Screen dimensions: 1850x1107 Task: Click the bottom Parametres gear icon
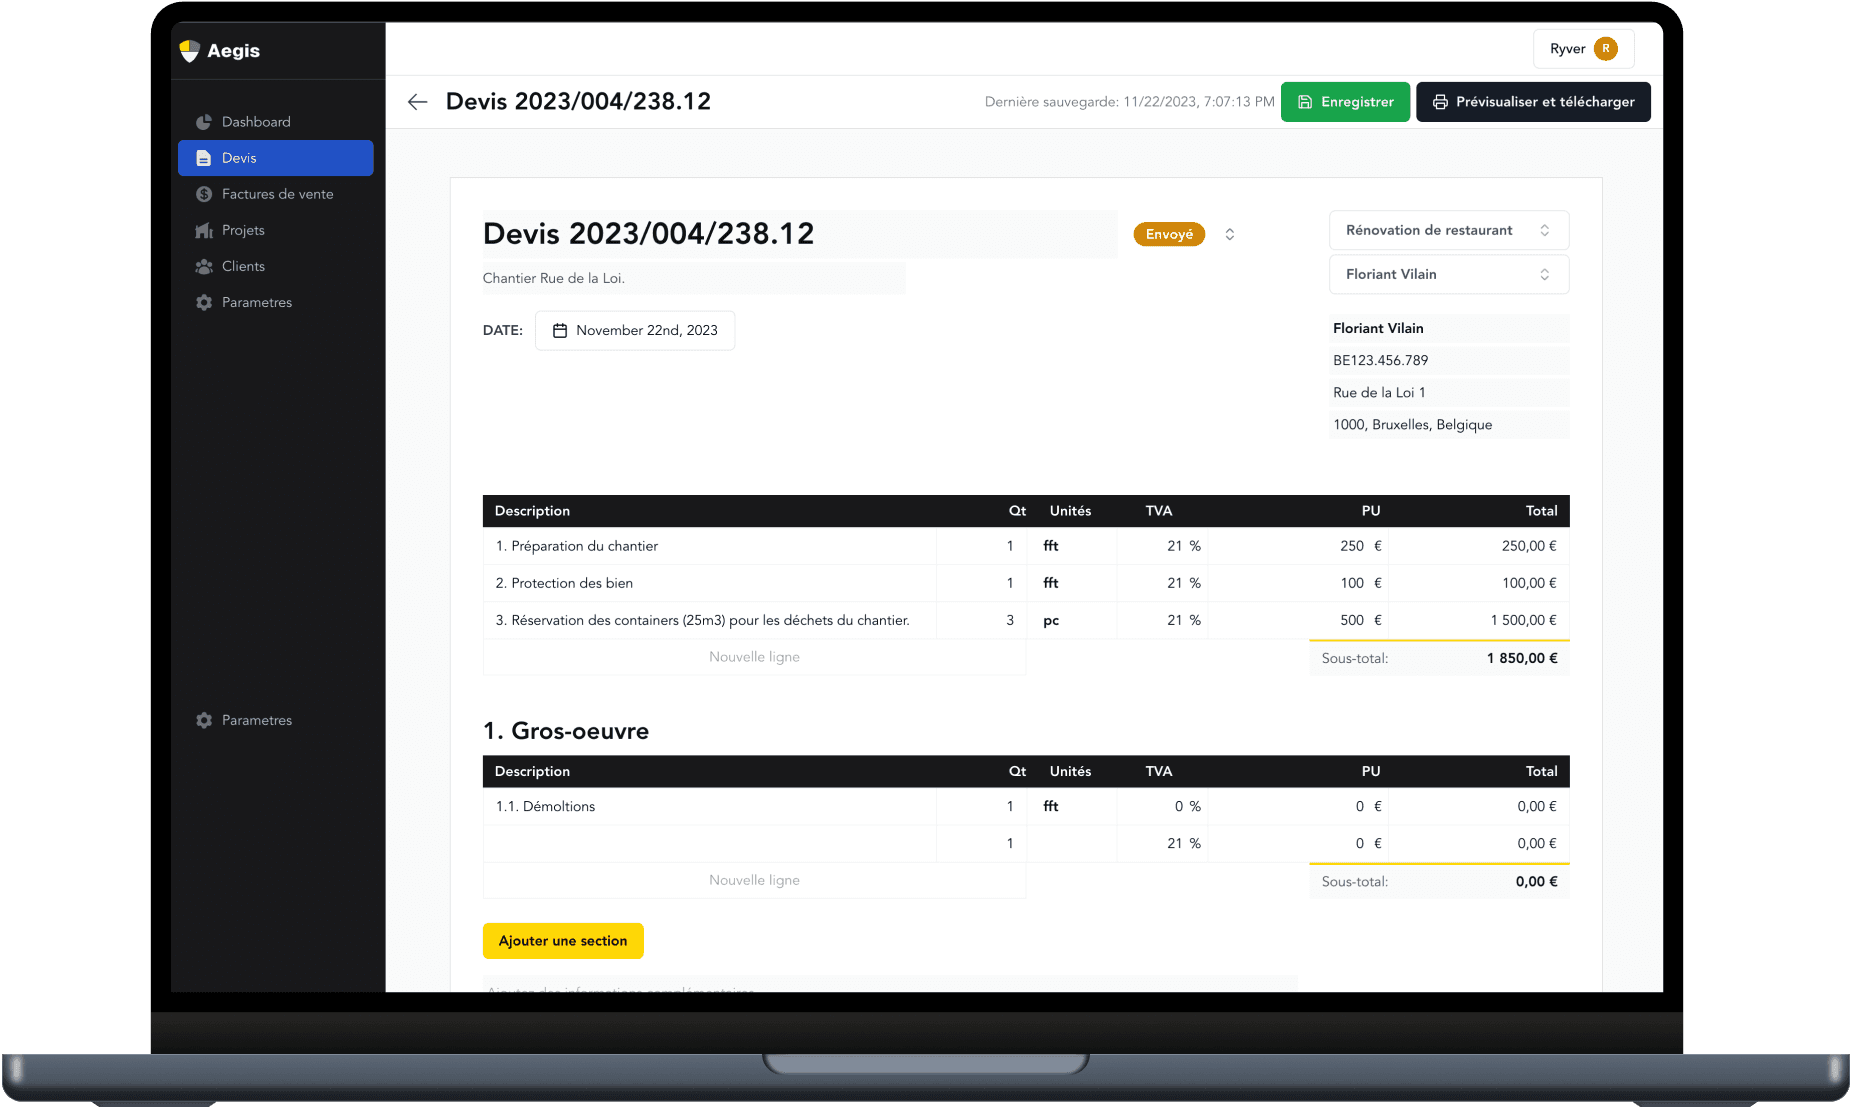[x=204, y=720]
